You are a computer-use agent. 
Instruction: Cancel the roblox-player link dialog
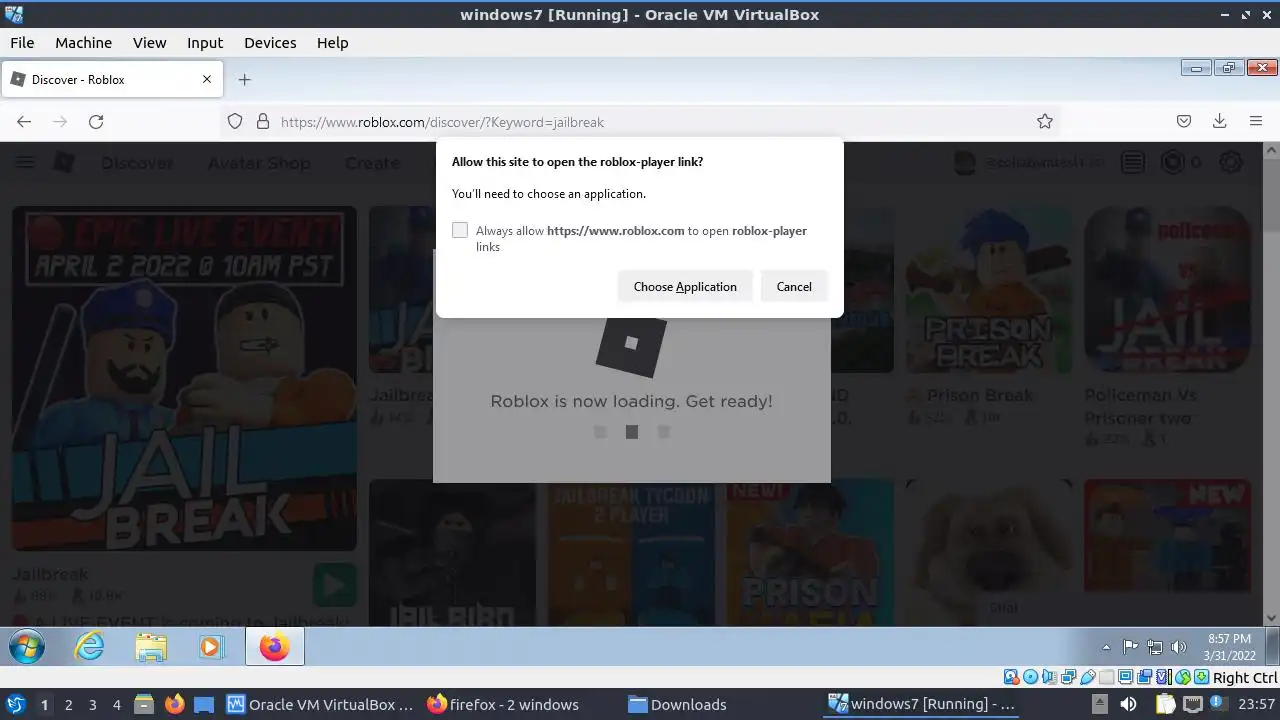click(794, 287)
